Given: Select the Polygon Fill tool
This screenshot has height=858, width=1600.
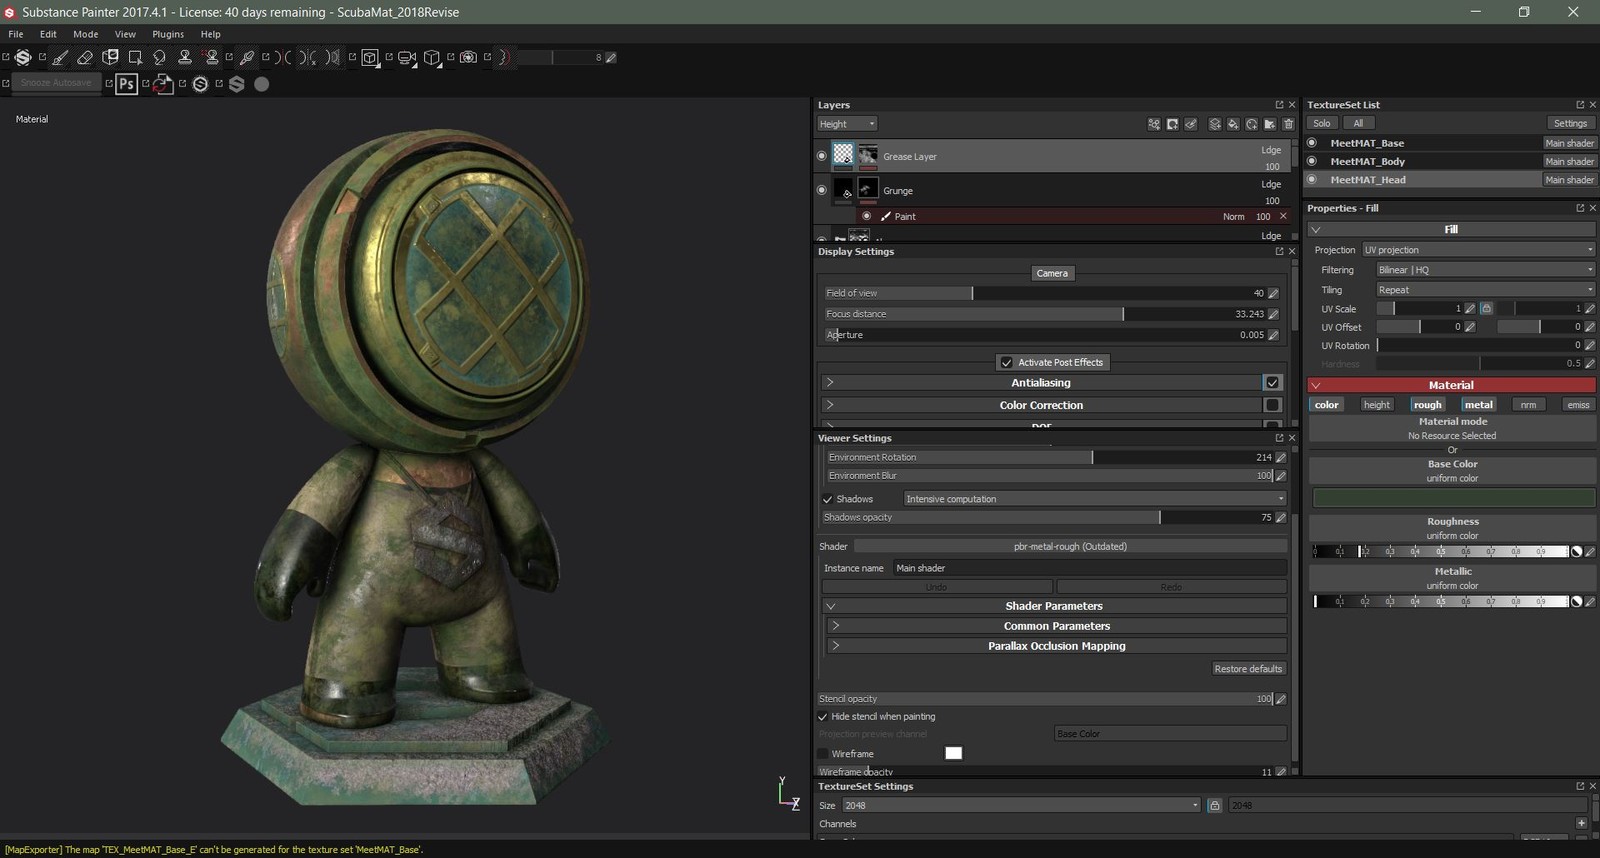Looking at the screenshot, I should point(135,58).
